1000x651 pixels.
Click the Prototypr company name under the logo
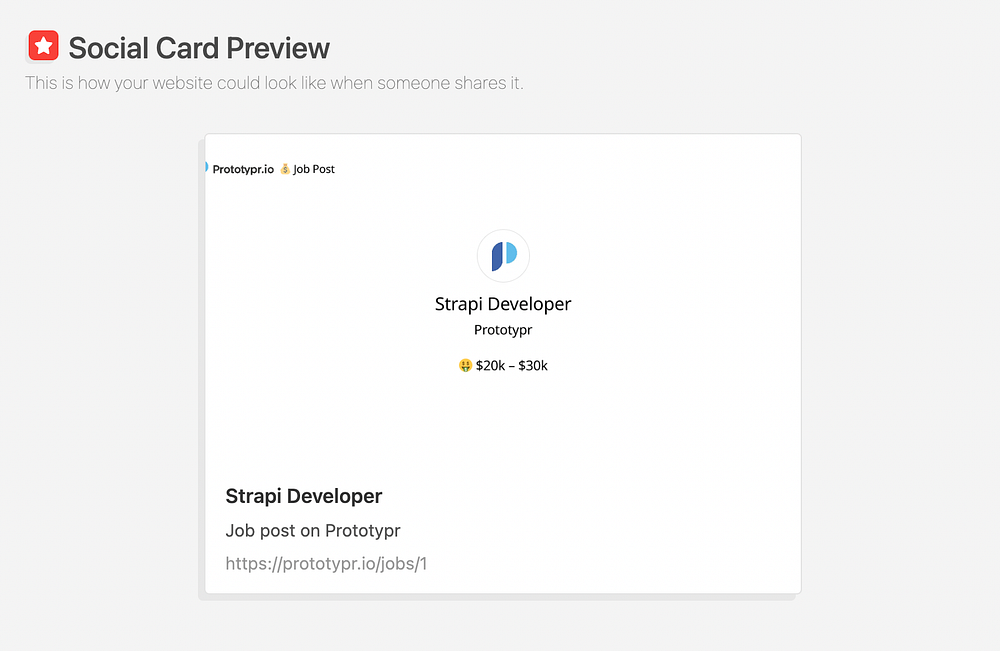click(503, 330)
